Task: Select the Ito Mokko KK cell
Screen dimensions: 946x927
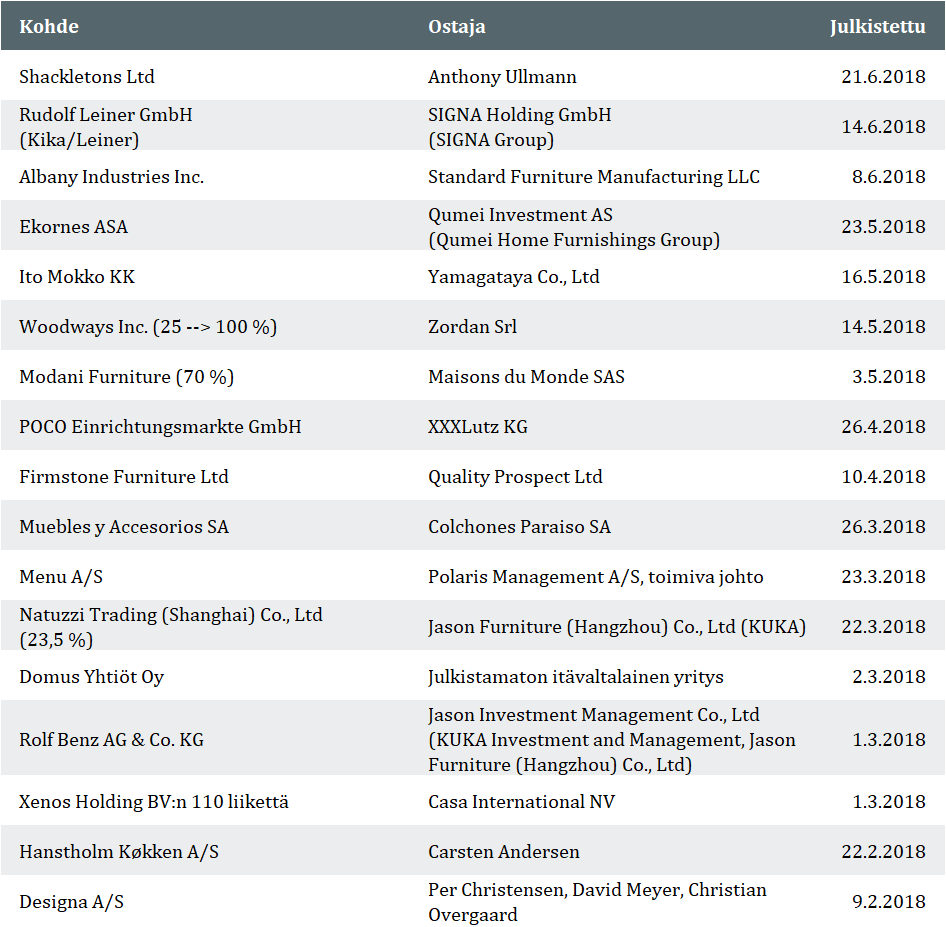Action: (x=77, y=277)
